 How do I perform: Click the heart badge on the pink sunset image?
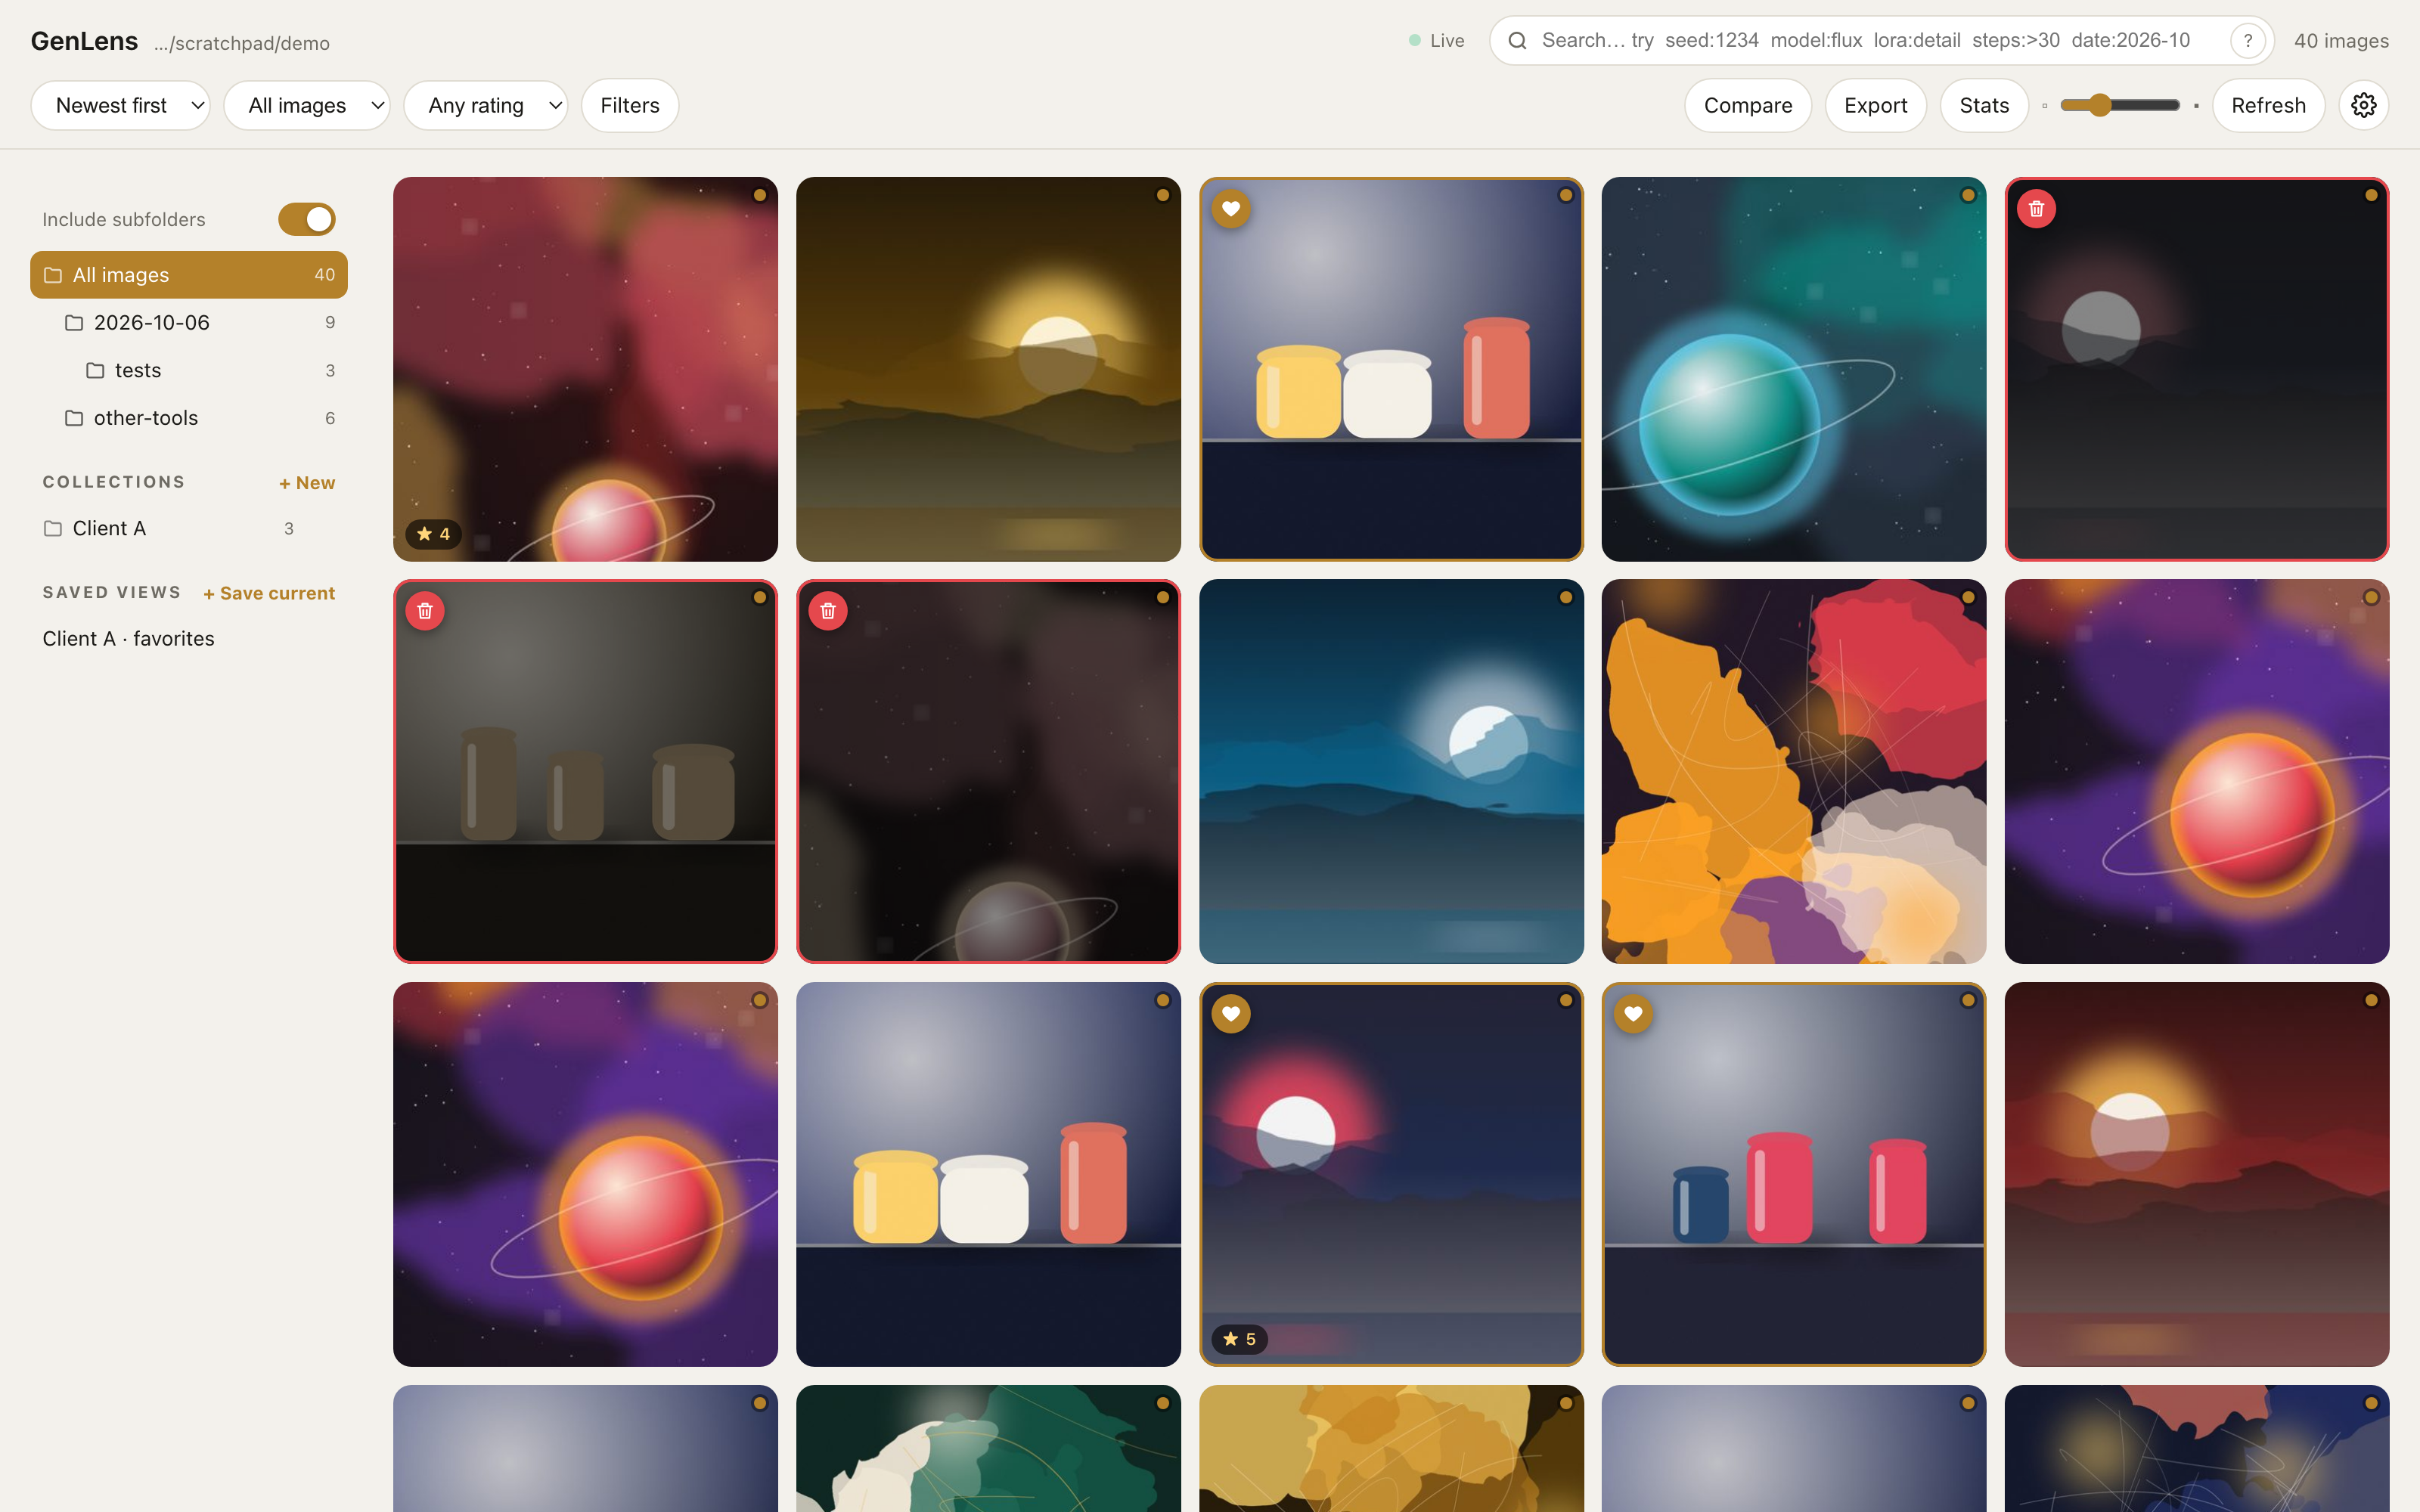(1231, 1014)
